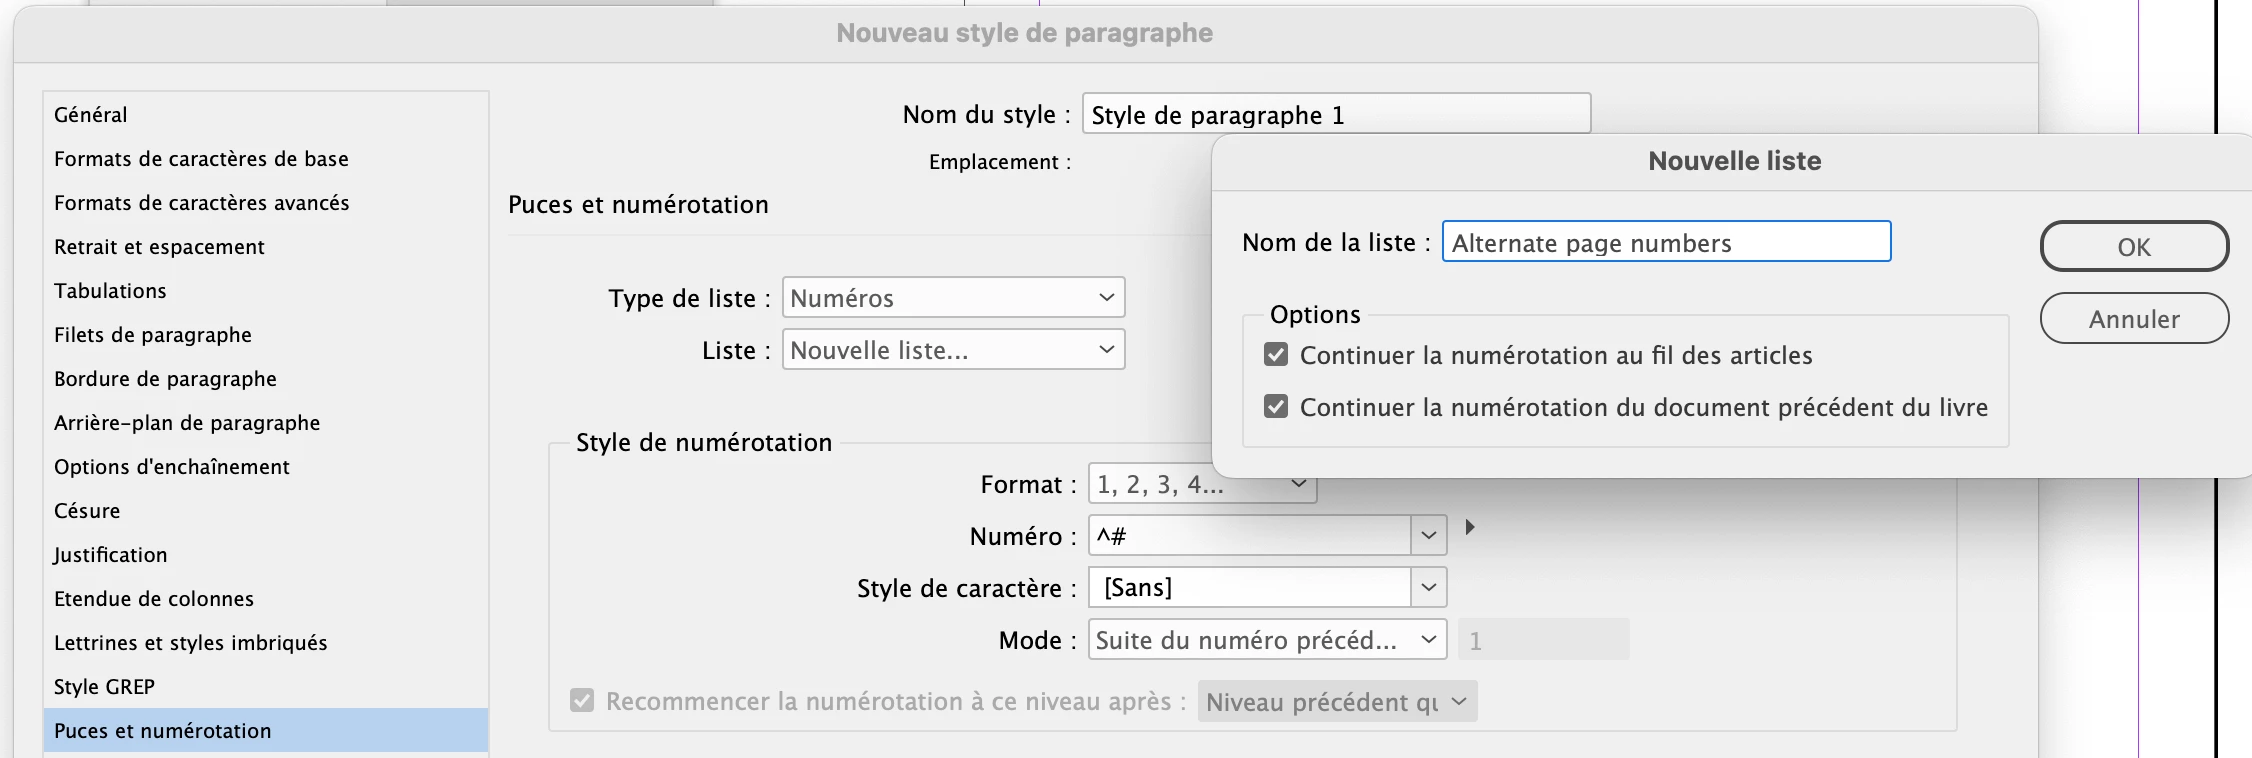Open Lettrines et styles imbriqués section
The image size is (2252, 758).
190,643
